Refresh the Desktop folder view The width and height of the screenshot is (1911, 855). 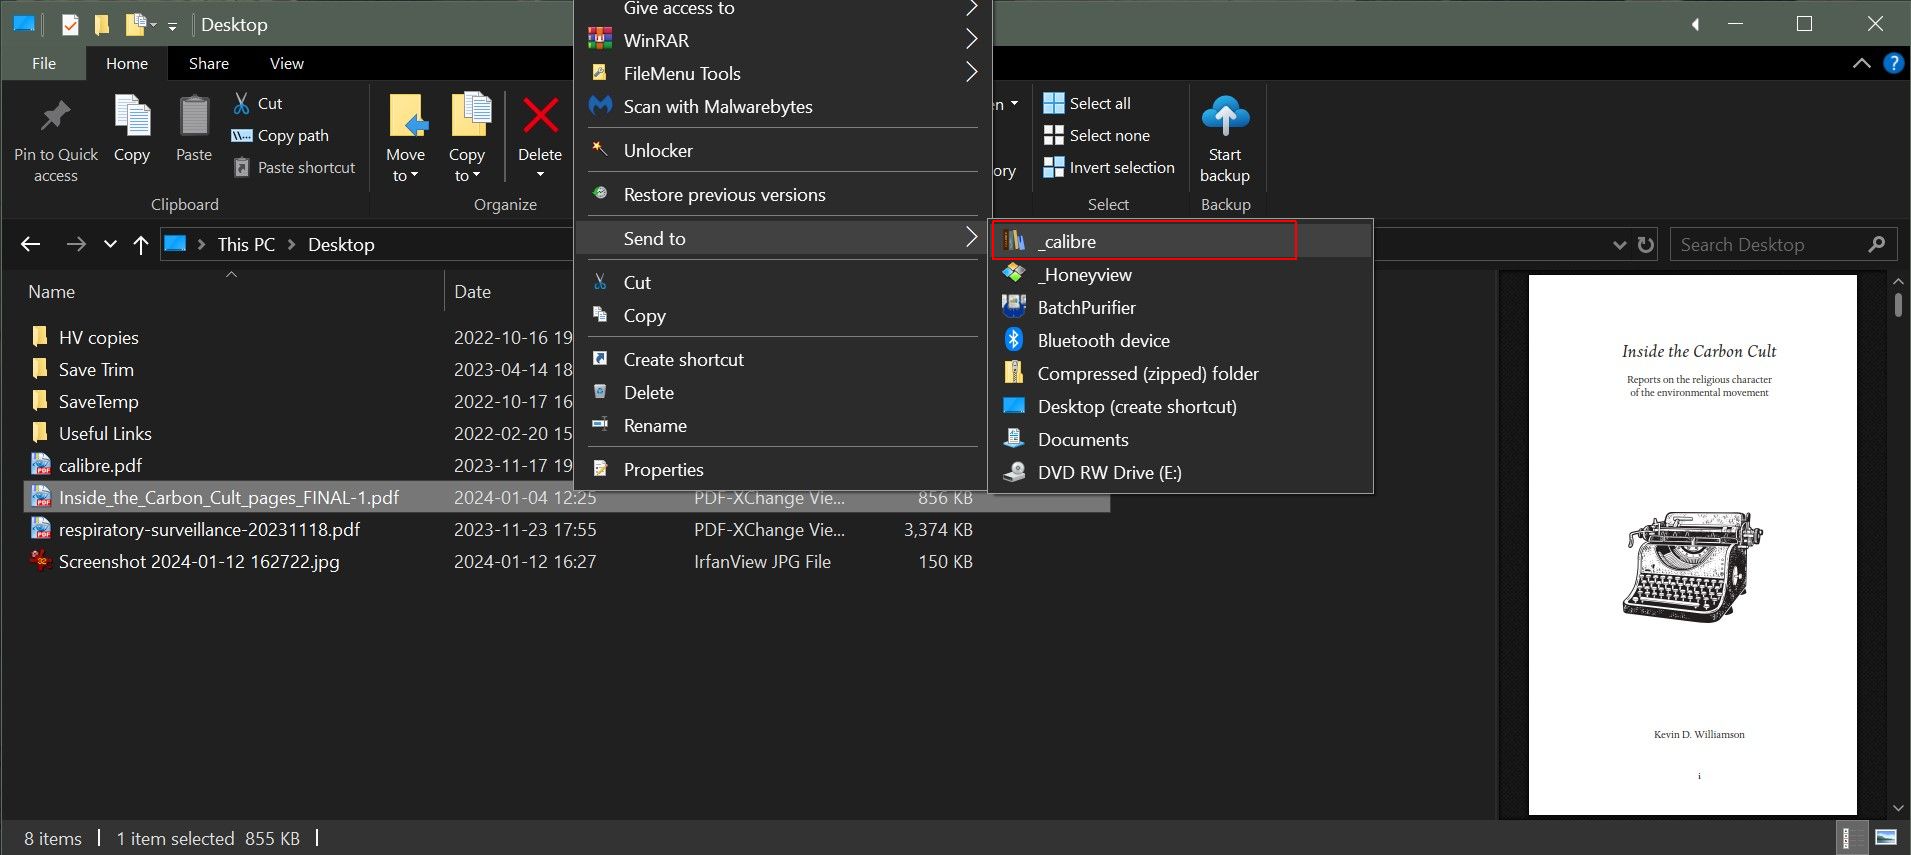coord(1646,244)
